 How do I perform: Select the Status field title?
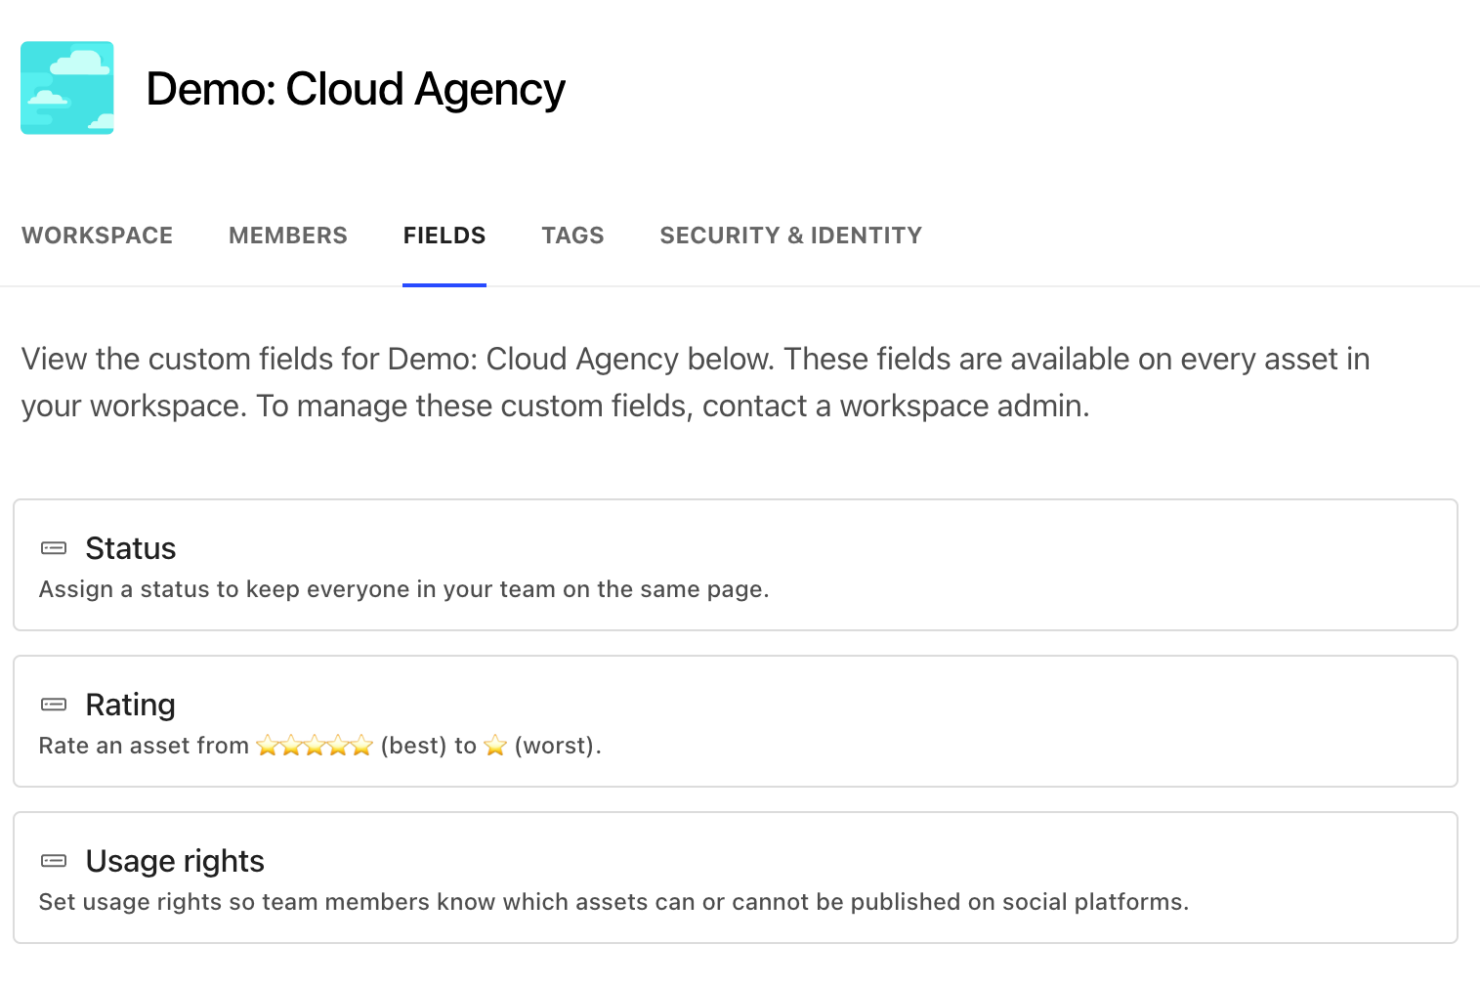[131, 548]
